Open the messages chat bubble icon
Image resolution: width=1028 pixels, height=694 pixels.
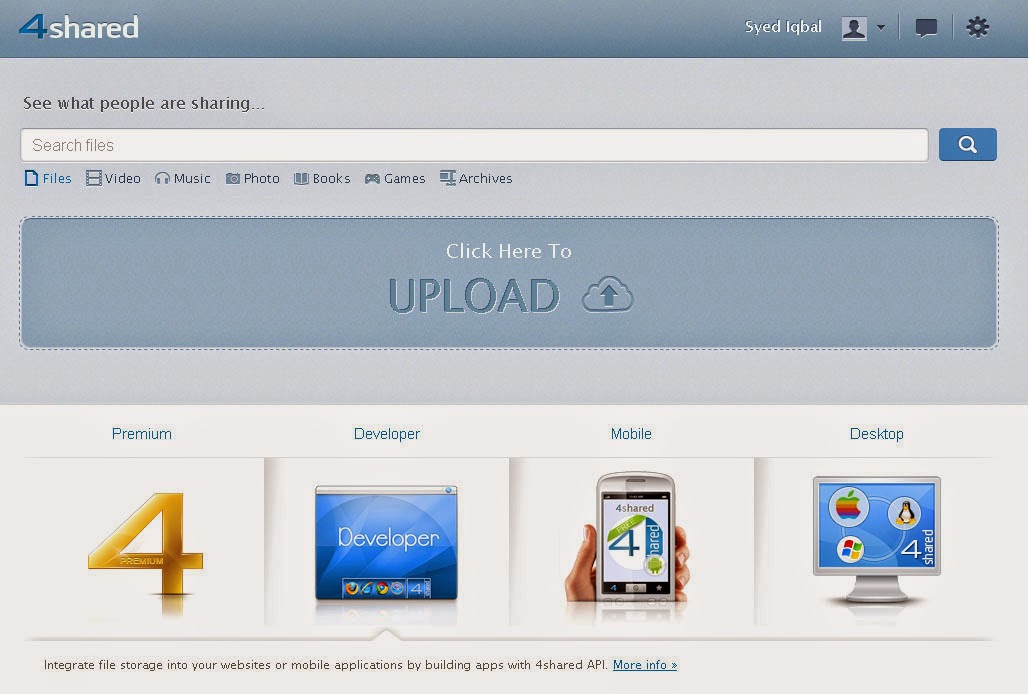point(926,28)
